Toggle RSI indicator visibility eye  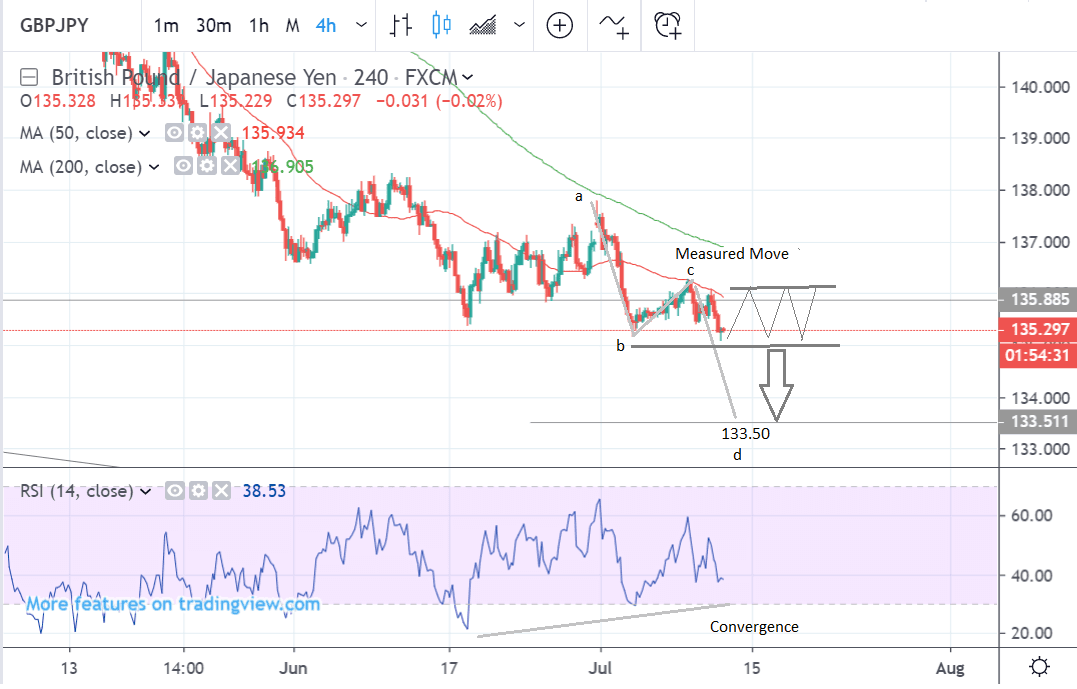click(x=175, y=491)
